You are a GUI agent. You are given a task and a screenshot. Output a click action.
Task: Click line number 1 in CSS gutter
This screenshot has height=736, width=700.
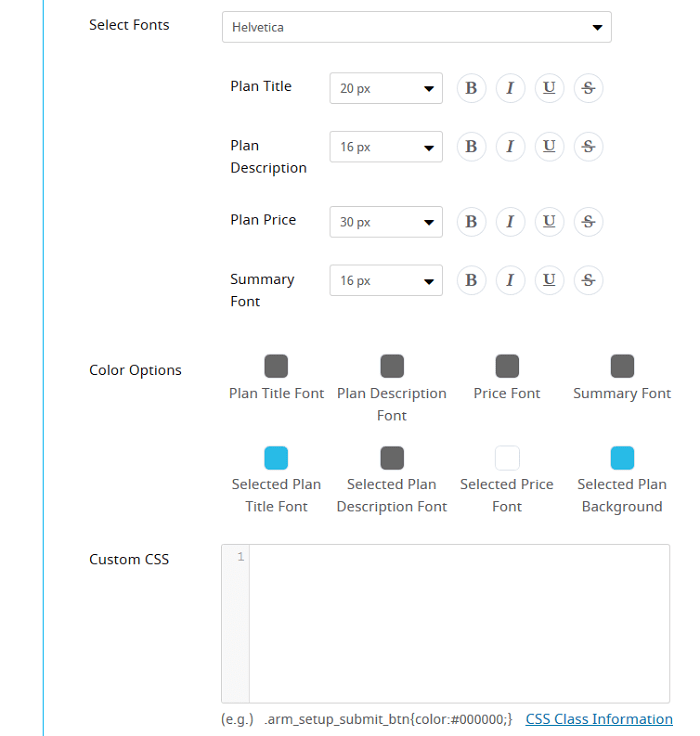[x=240, y=557]
